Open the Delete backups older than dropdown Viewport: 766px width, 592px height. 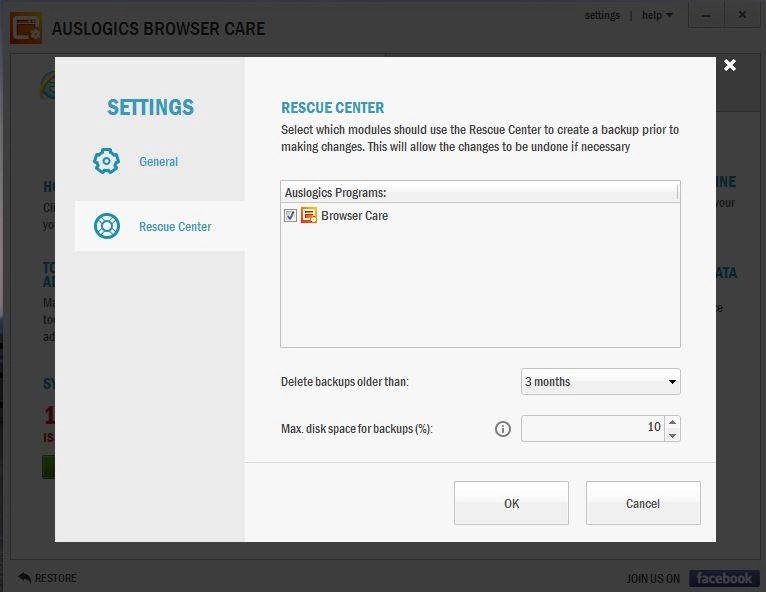click(600, 381)
